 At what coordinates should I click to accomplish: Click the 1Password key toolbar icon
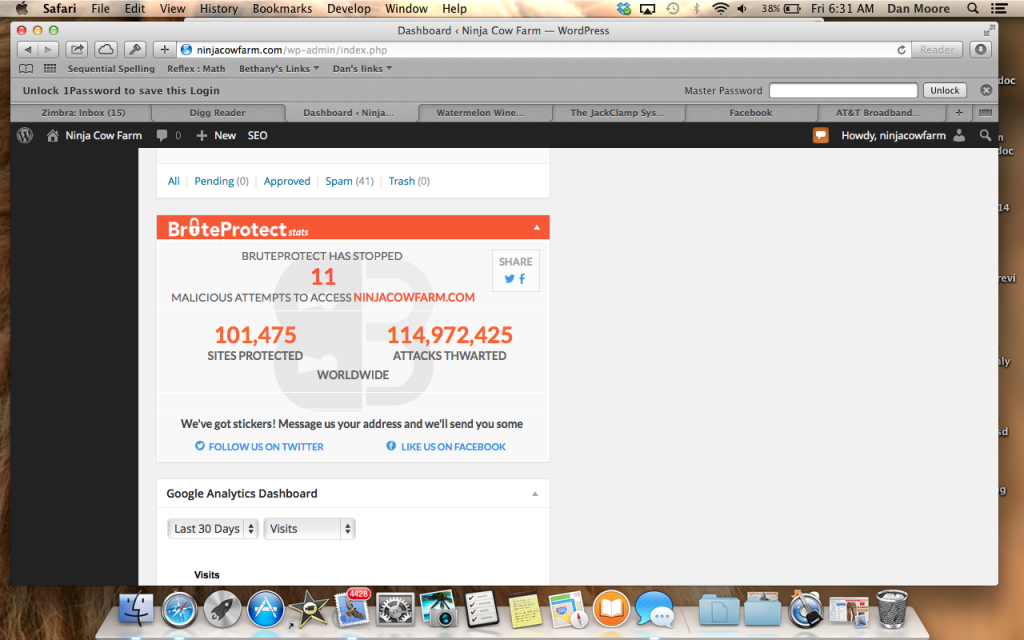(135, 50)
